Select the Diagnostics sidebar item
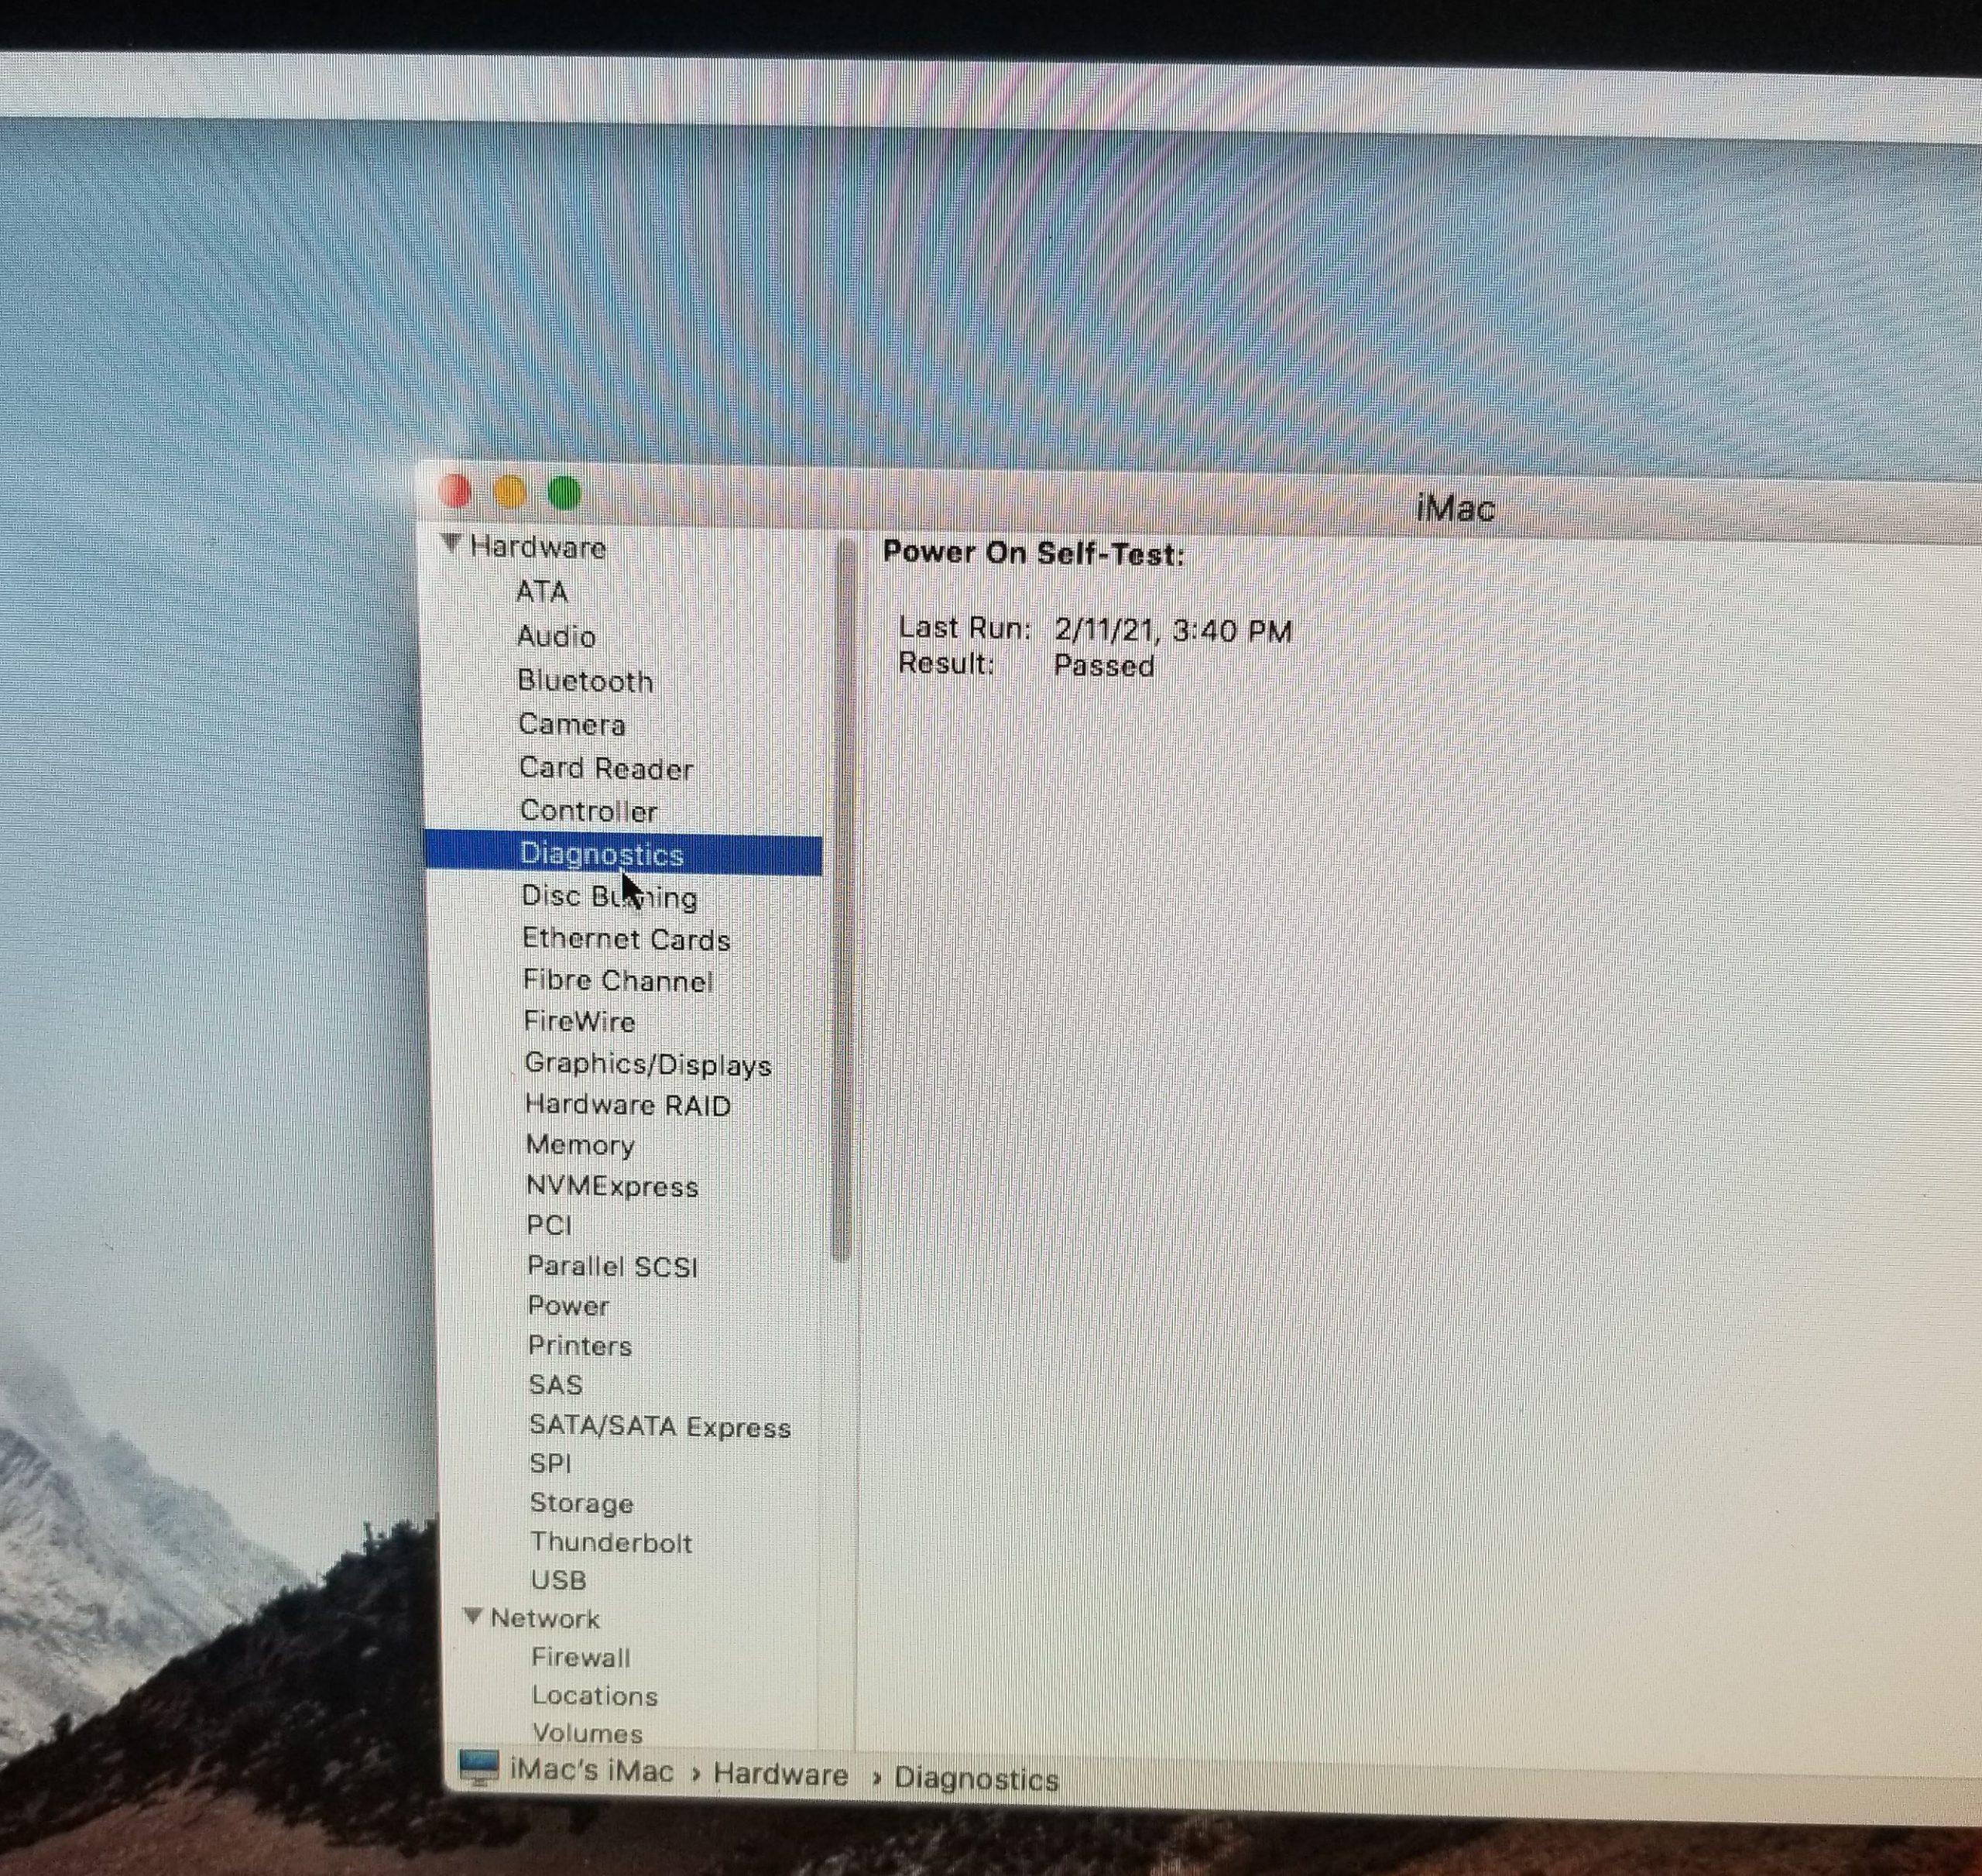This screenshot has width=1982, height=1876. (601, 854)
